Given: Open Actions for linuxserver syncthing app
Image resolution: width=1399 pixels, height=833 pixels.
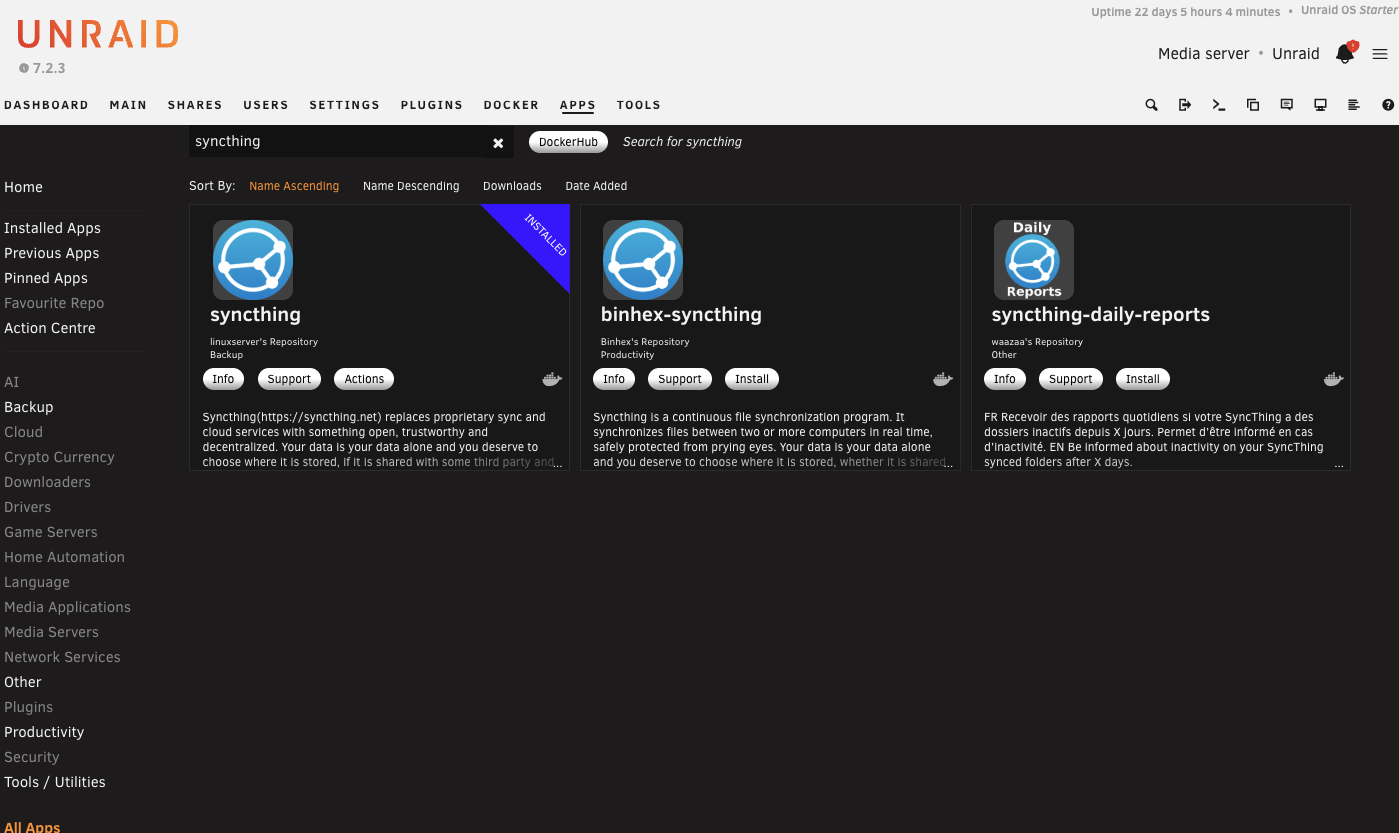Looking at the screenshot, I should tap(364, 379).
